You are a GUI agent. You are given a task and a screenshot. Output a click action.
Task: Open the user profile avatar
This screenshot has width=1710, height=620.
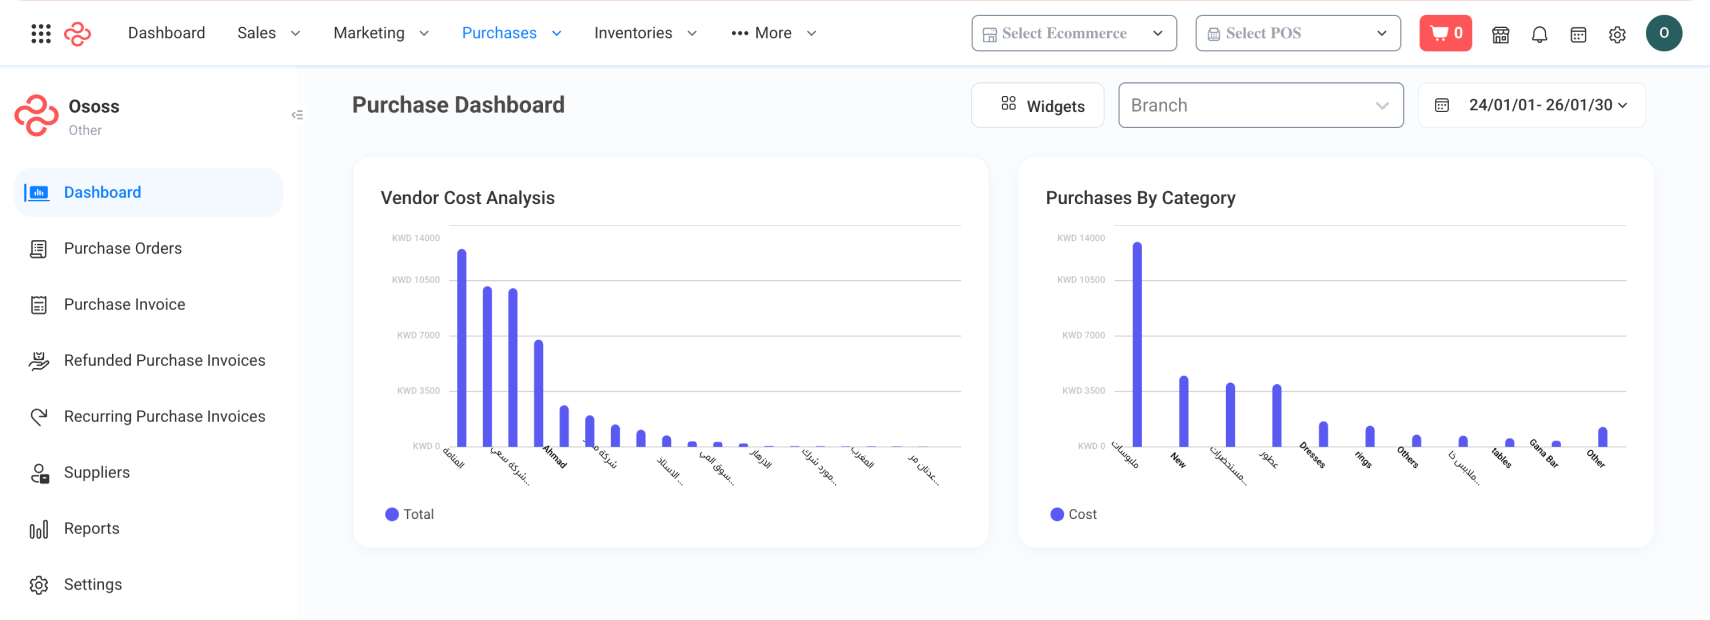point(1664,33)
